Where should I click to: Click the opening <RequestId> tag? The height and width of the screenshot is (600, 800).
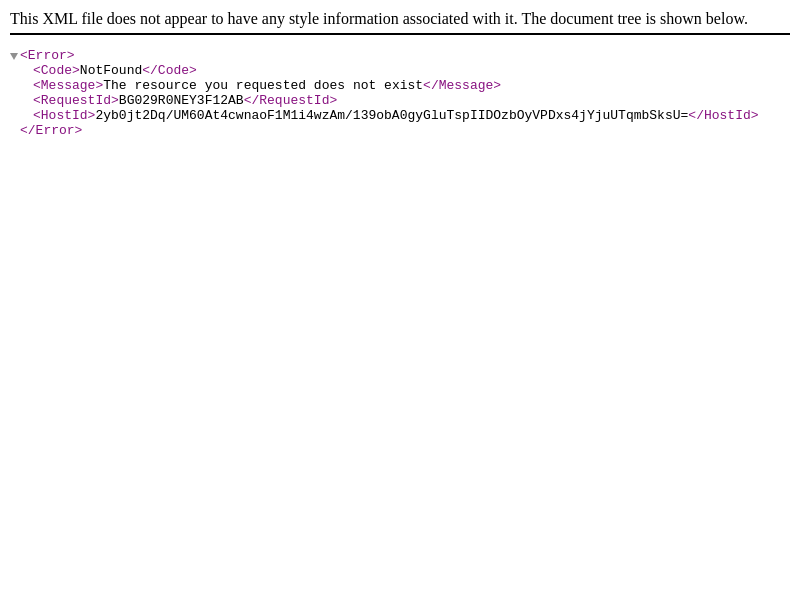coord(75,101)
